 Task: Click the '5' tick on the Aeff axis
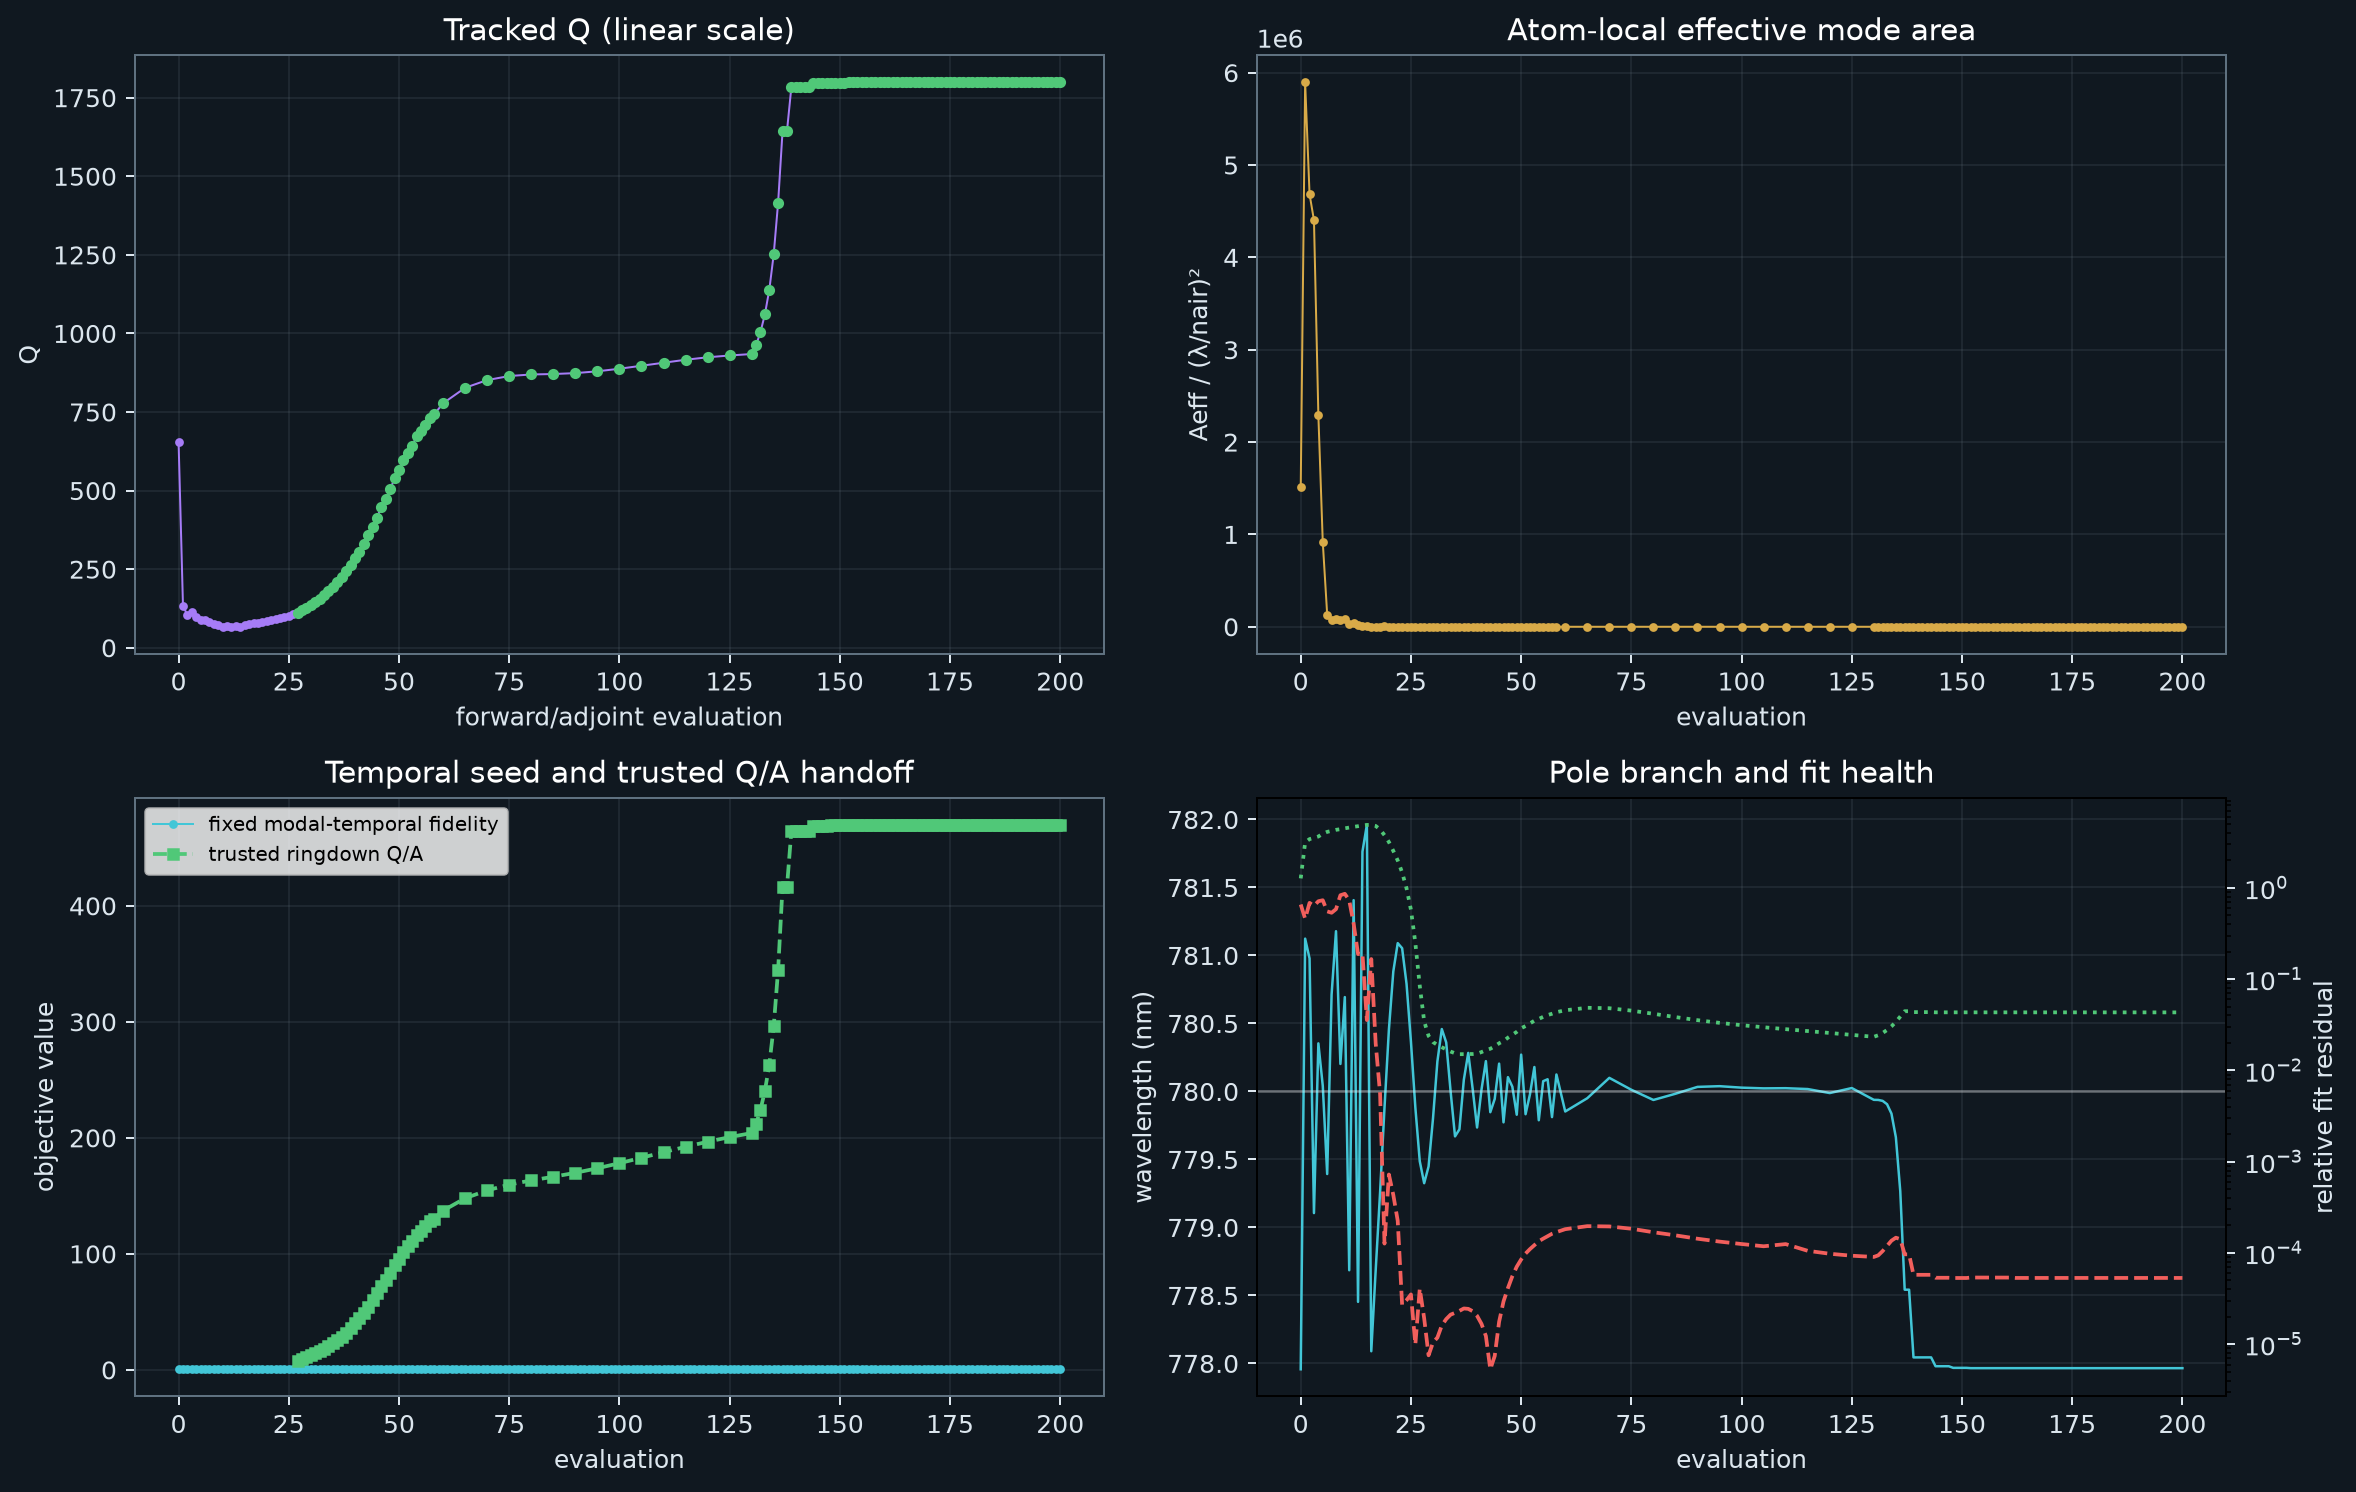1231,165
